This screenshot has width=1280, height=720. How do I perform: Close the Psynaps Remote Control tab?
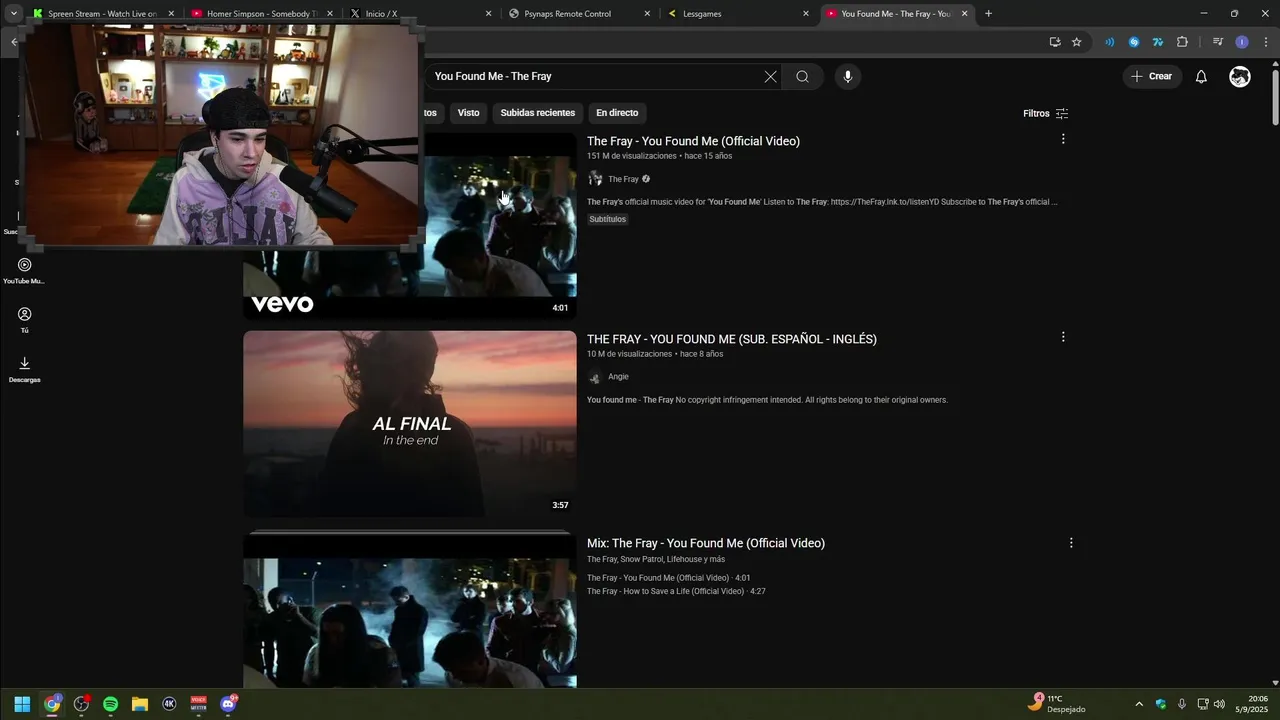(647, 14)
